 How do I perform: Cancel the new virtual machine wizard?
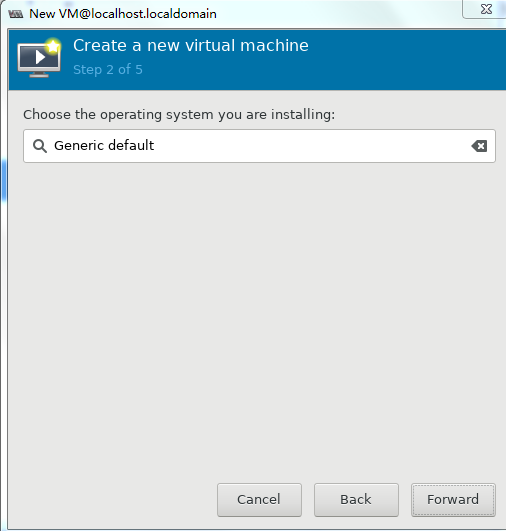[259, 500]
